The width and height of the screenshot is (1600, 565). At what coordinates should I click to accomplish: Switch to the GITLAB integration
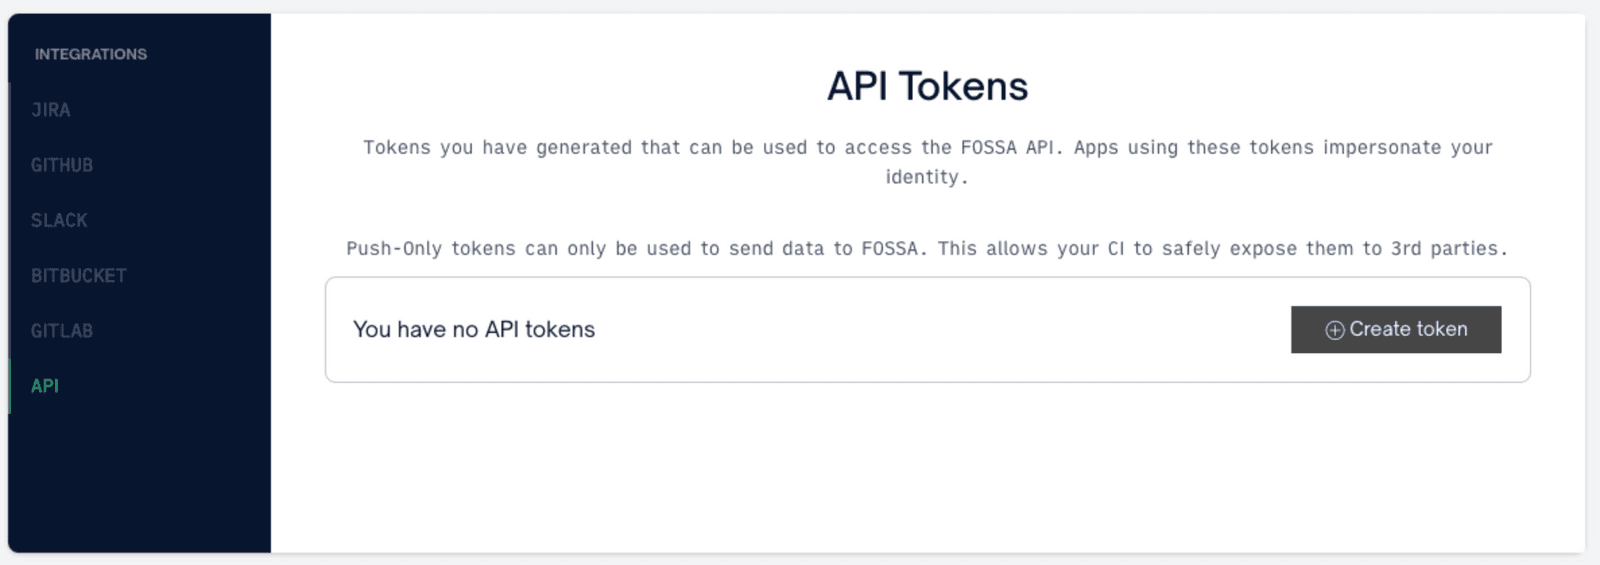pyautogui.click(x=62, y=330)
